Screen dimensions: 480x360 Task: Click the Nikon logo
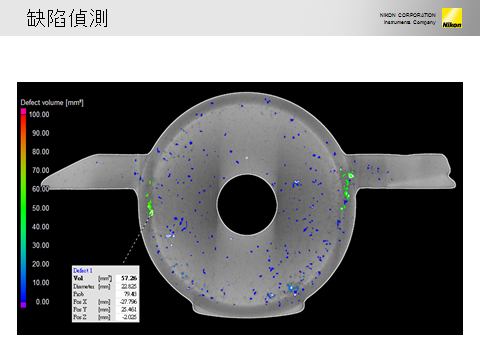click(x=452, y=18)
